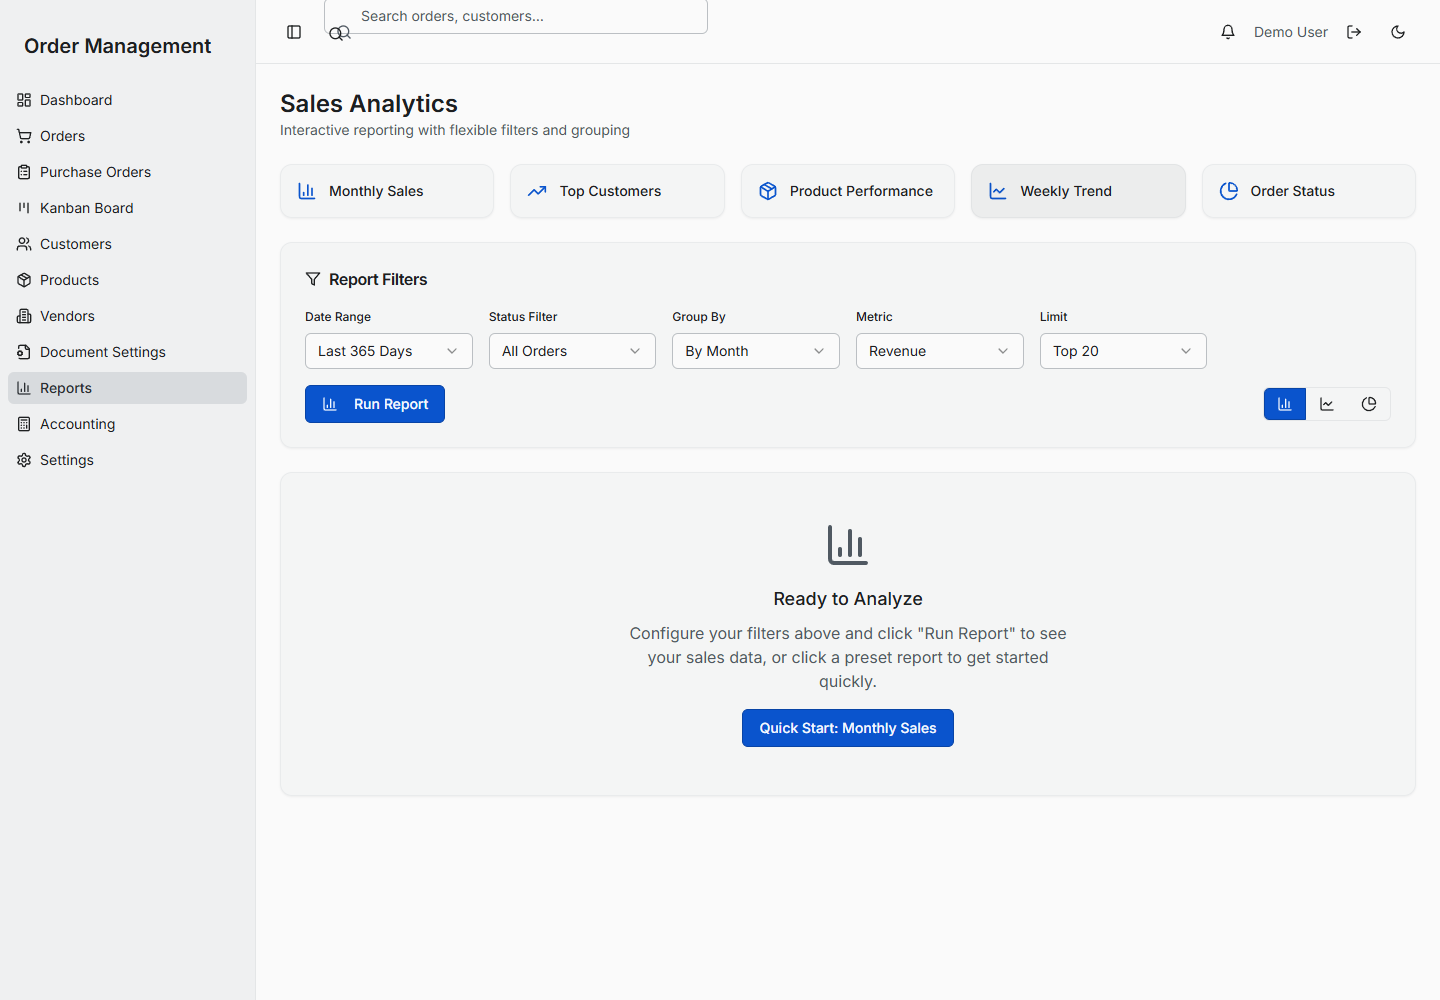Click the Customers people icon
The image size is (1440, 1000).
(x=24, y=244)
